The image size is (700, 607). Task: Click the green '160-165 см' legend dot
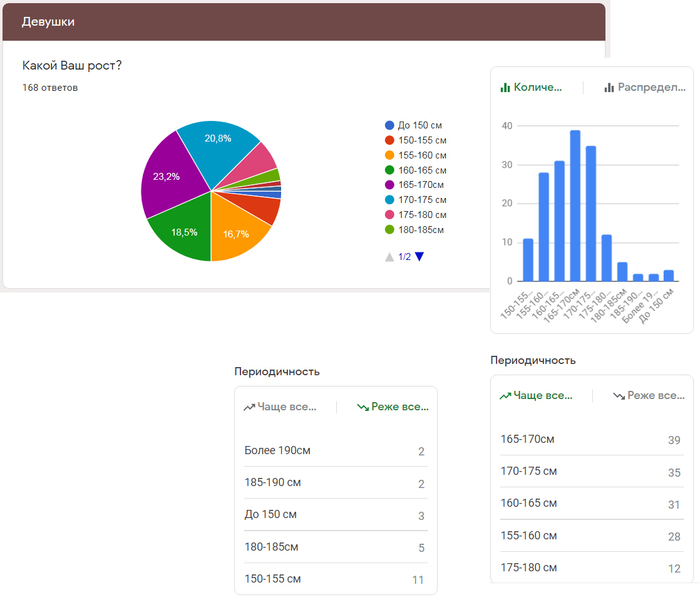coord(389,170)
